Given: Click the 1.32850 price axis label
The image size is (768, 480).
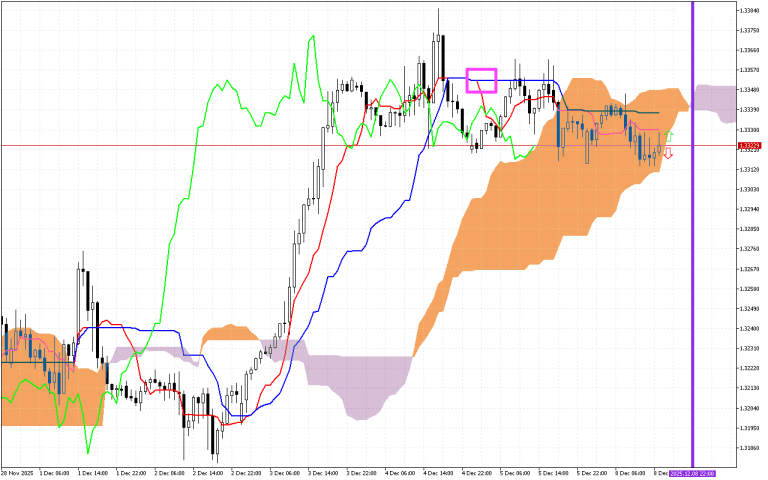Looking at the screenshot, I should click(749, 229).
